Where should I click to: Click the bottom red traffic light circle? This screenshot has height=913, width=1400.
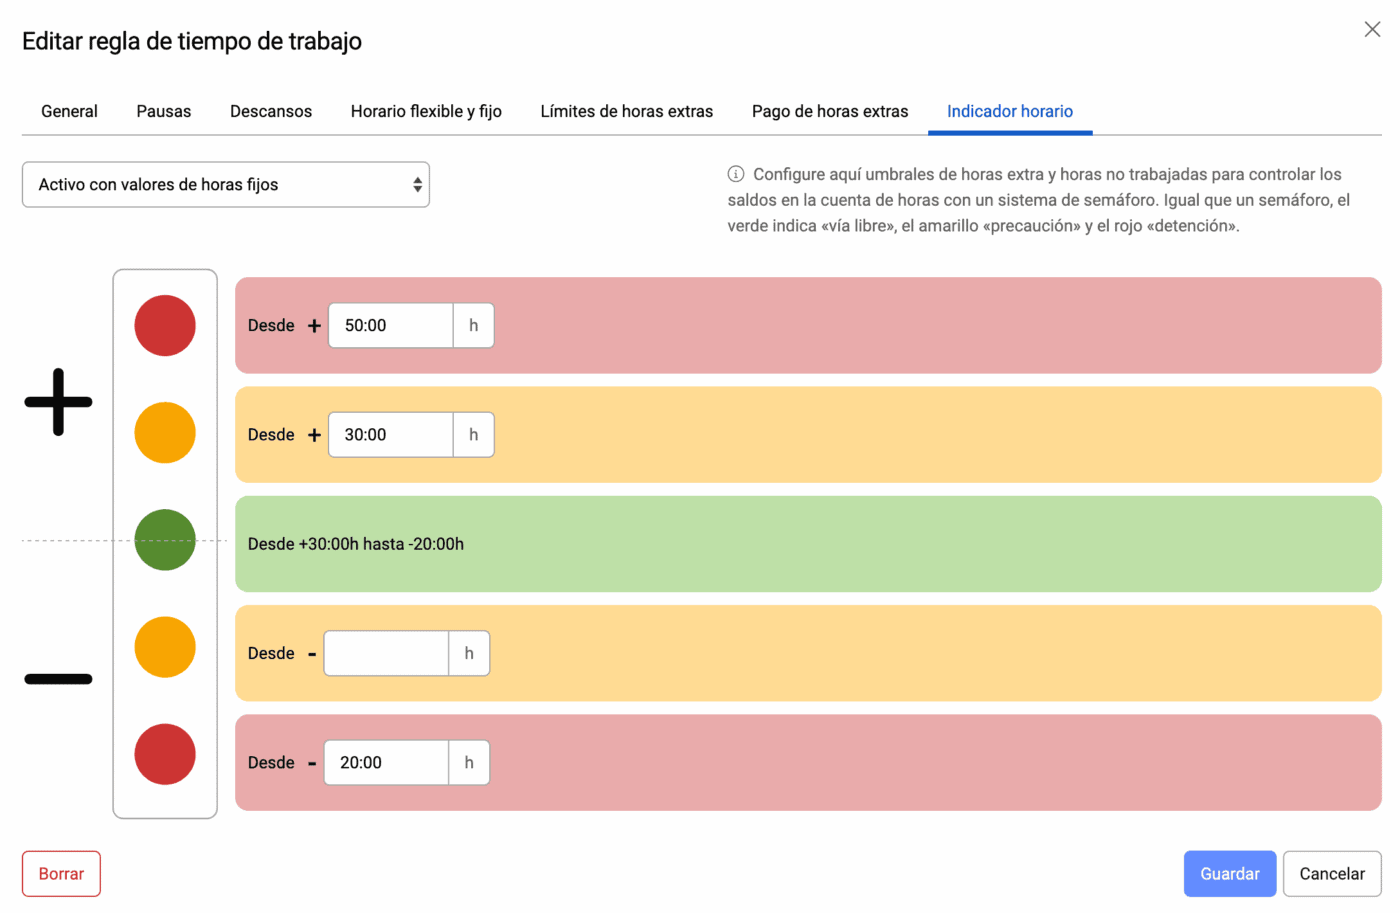(165, 754)
